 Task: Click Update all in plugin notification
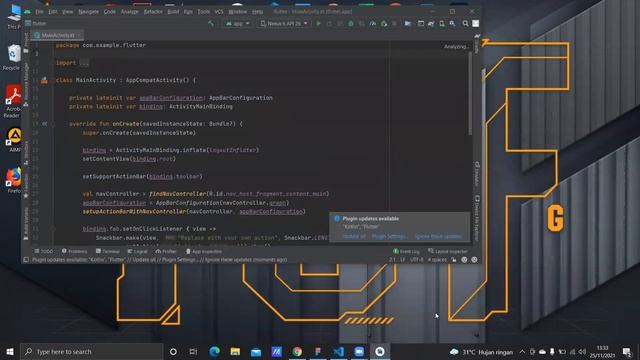pos(354,236)
